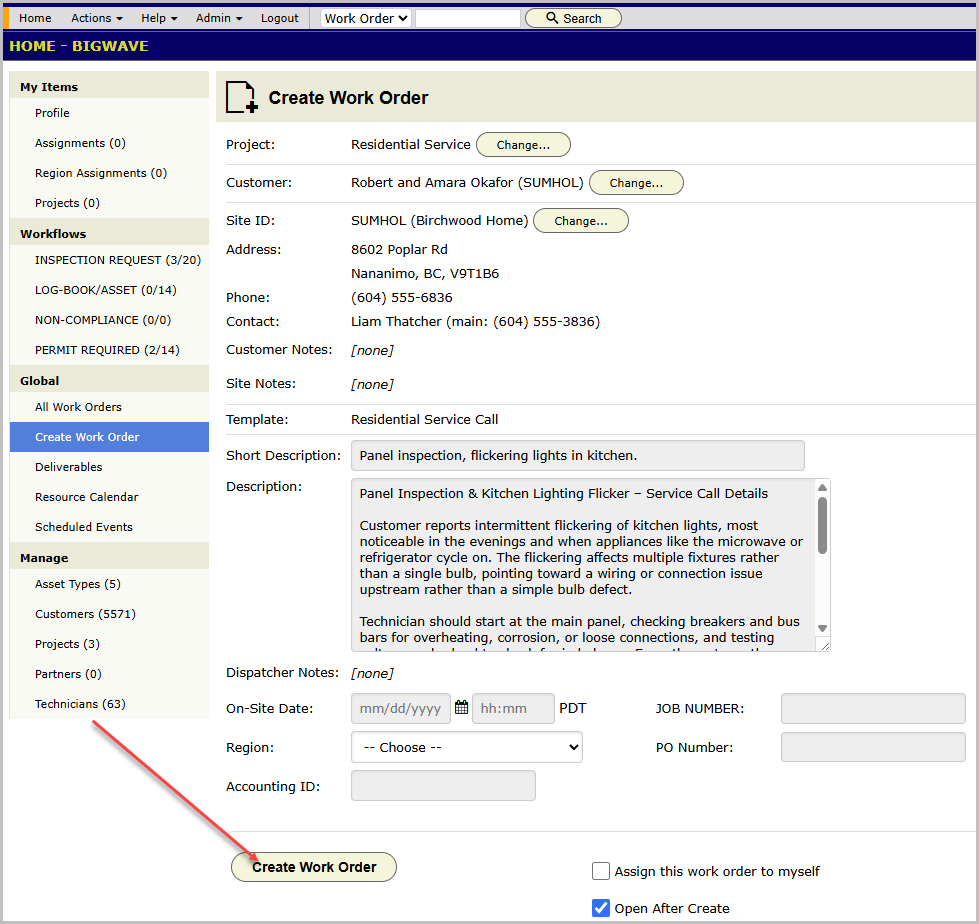The height and width of the screenshot is (924, 979).
Task: Click contact text 'Liam Thatcher'
Action: pyautogui.click(x=396, y=322)
